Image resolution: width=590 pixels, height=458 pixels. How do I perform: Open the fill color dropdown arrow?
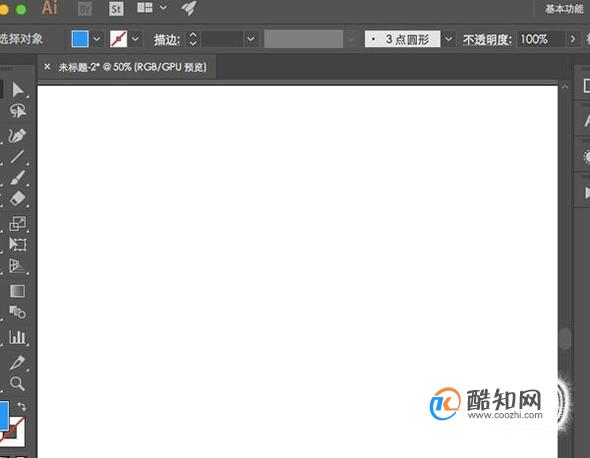tap(97, 39)
